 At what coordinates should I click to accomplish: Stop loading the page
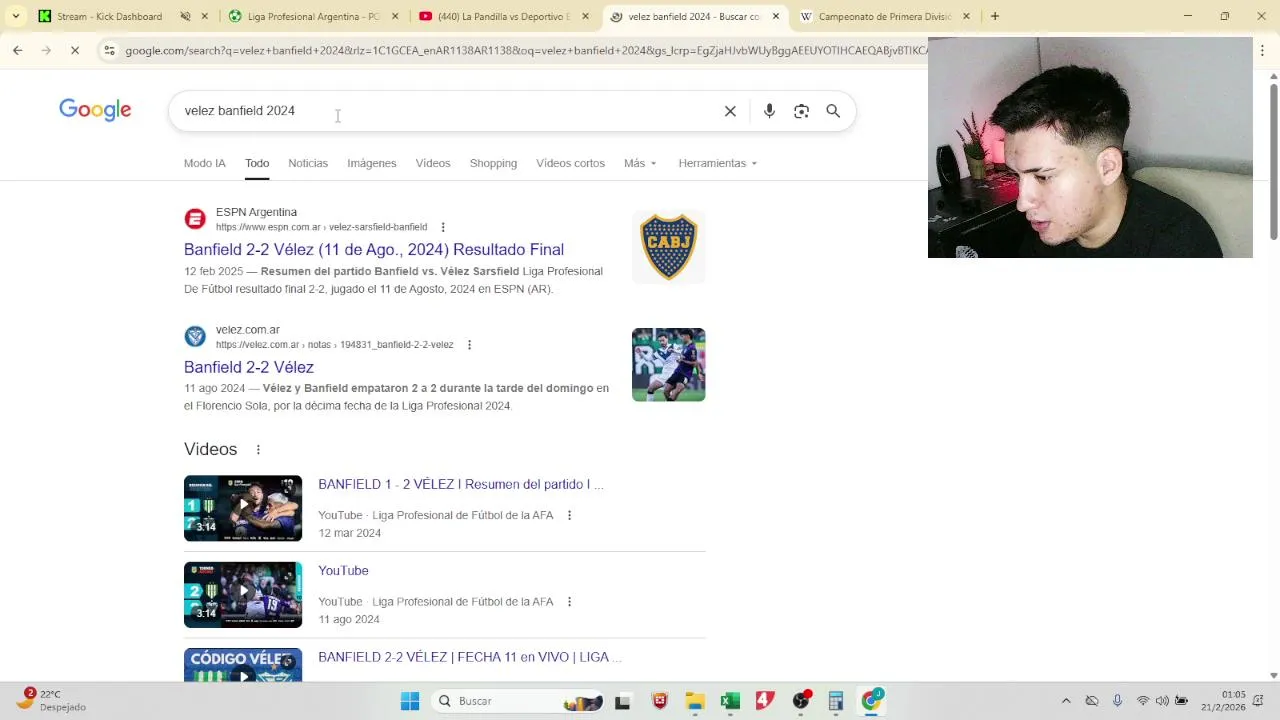pos(75,50)
